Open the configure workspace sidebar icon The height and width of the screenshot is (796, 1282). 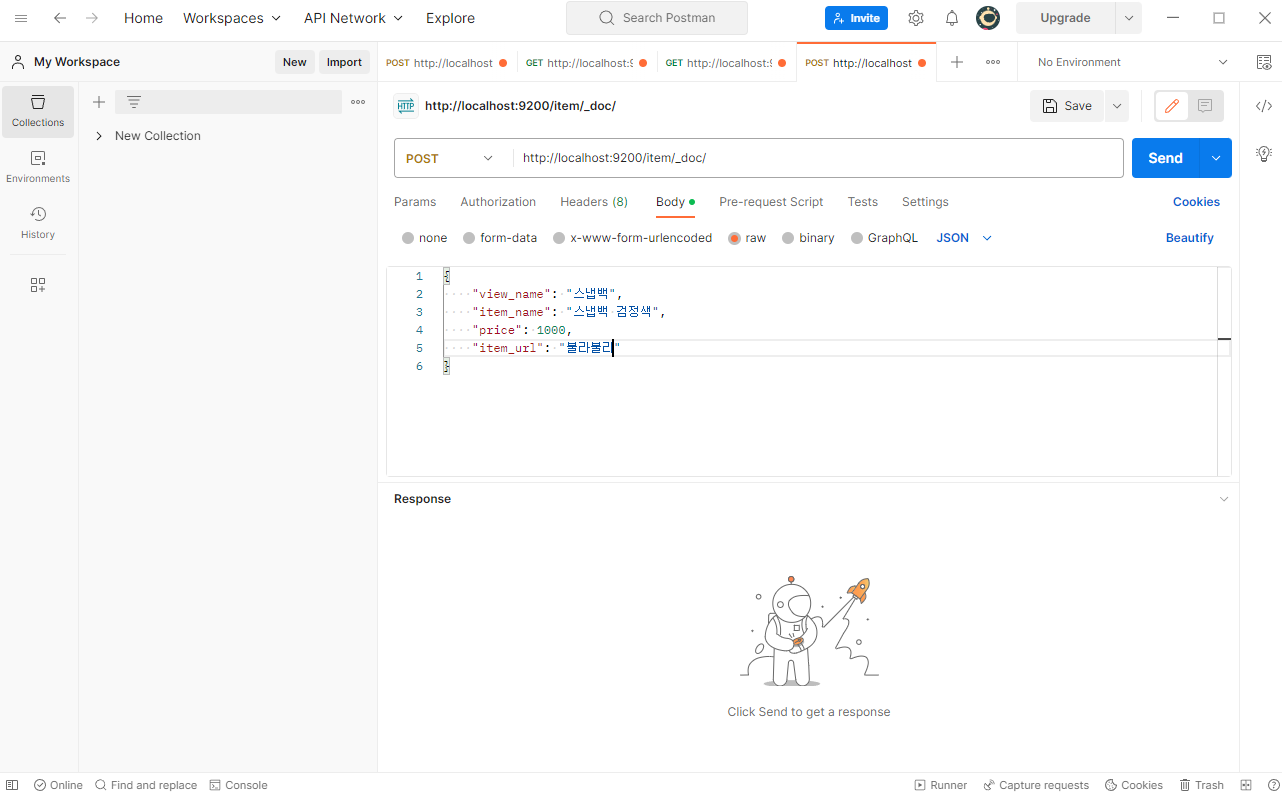click(38, 285)
